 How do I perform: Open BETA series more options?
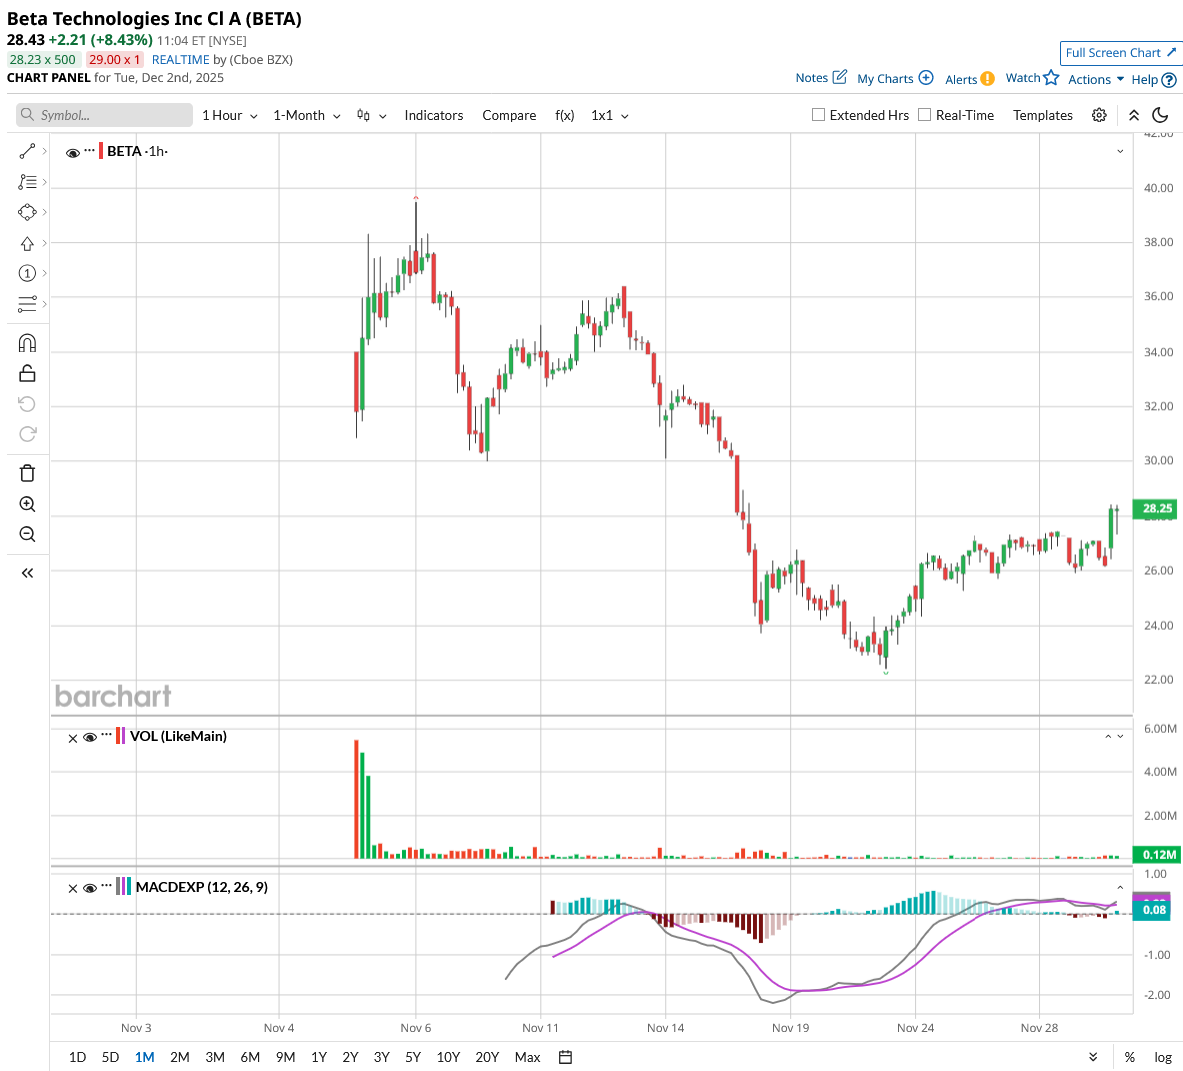click(x=90, y=149)
